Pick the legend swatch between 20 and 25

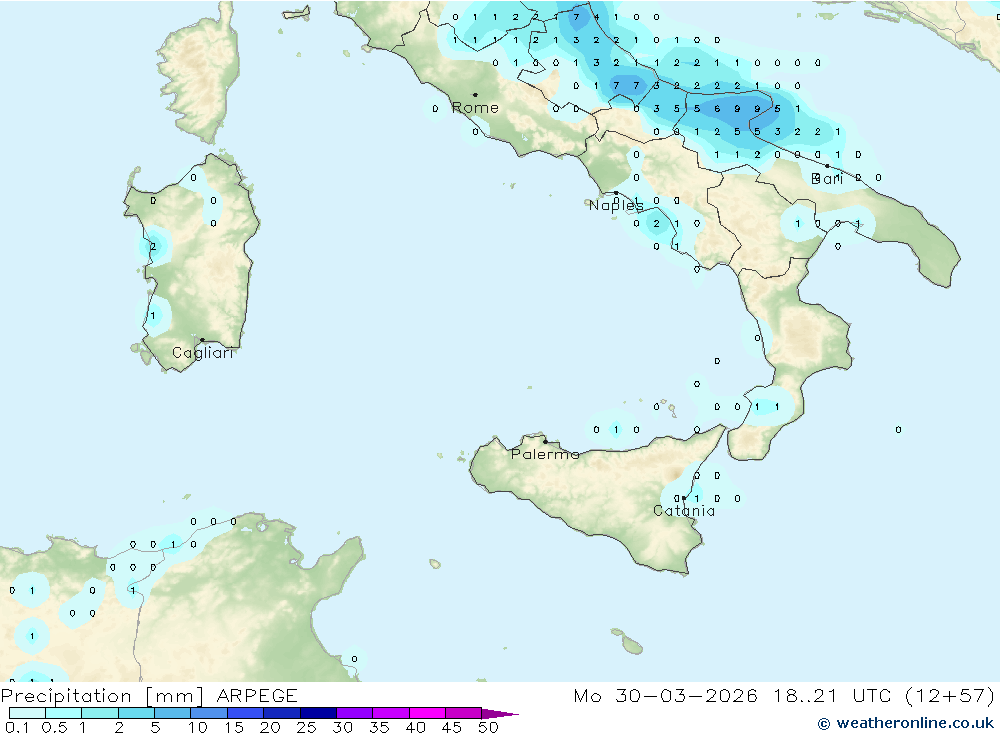(282, 713)
